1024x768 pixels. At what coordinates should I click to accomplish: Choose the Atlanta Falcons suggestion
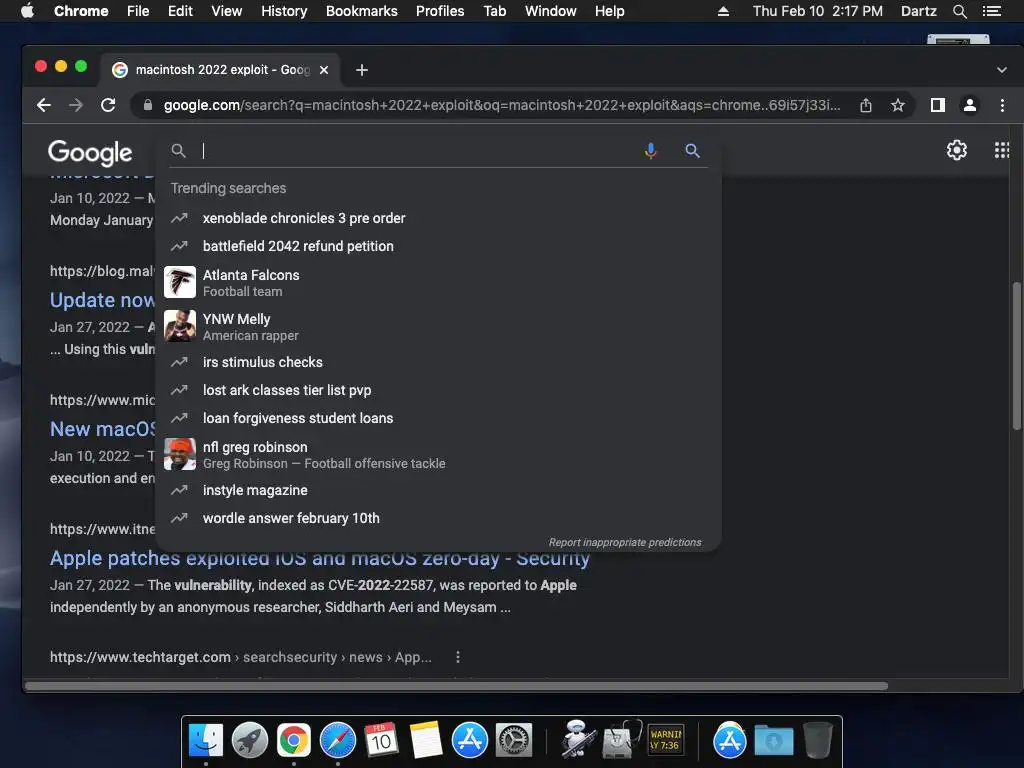click(x=438, y=282)
